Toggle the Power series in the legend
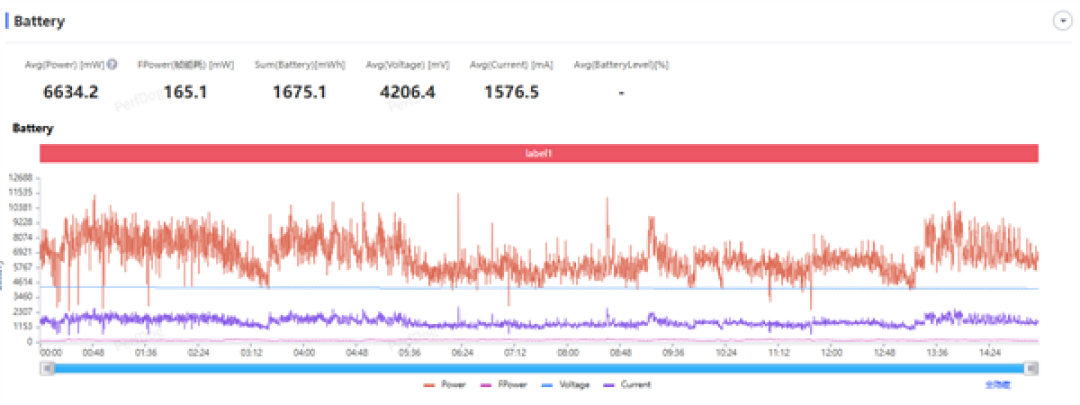 click(x=444, y=385)
